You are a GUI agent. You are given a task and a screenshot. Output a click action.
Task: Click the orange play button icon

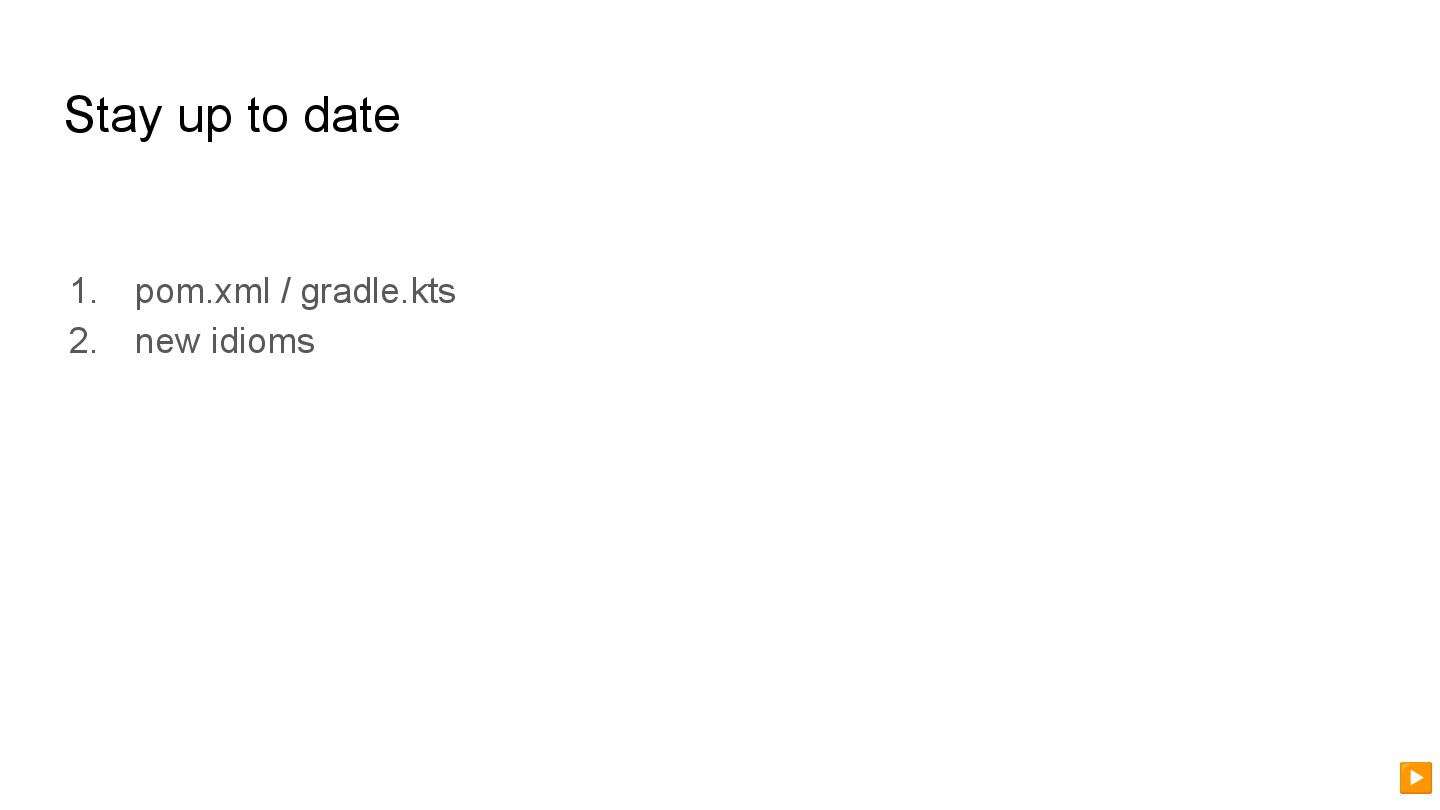pos(1415,777)
